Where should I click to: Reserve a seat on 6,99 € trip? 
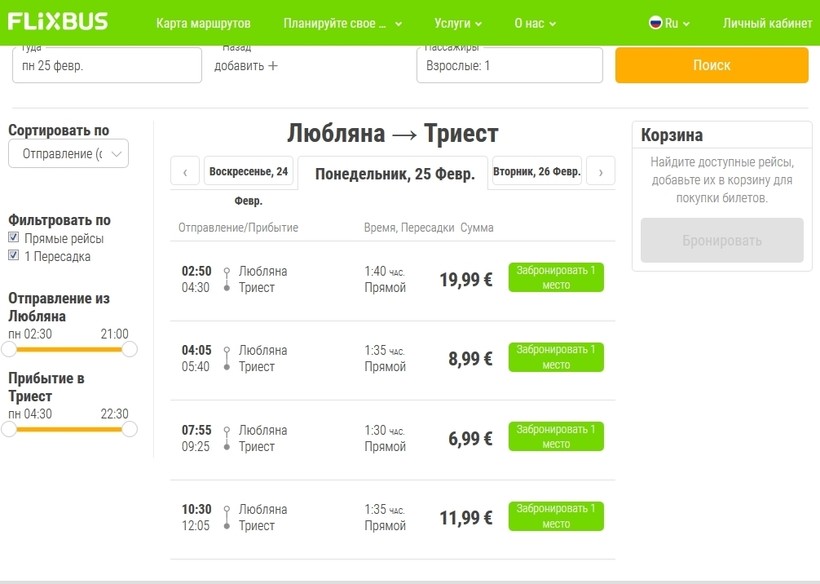(556, 437)
